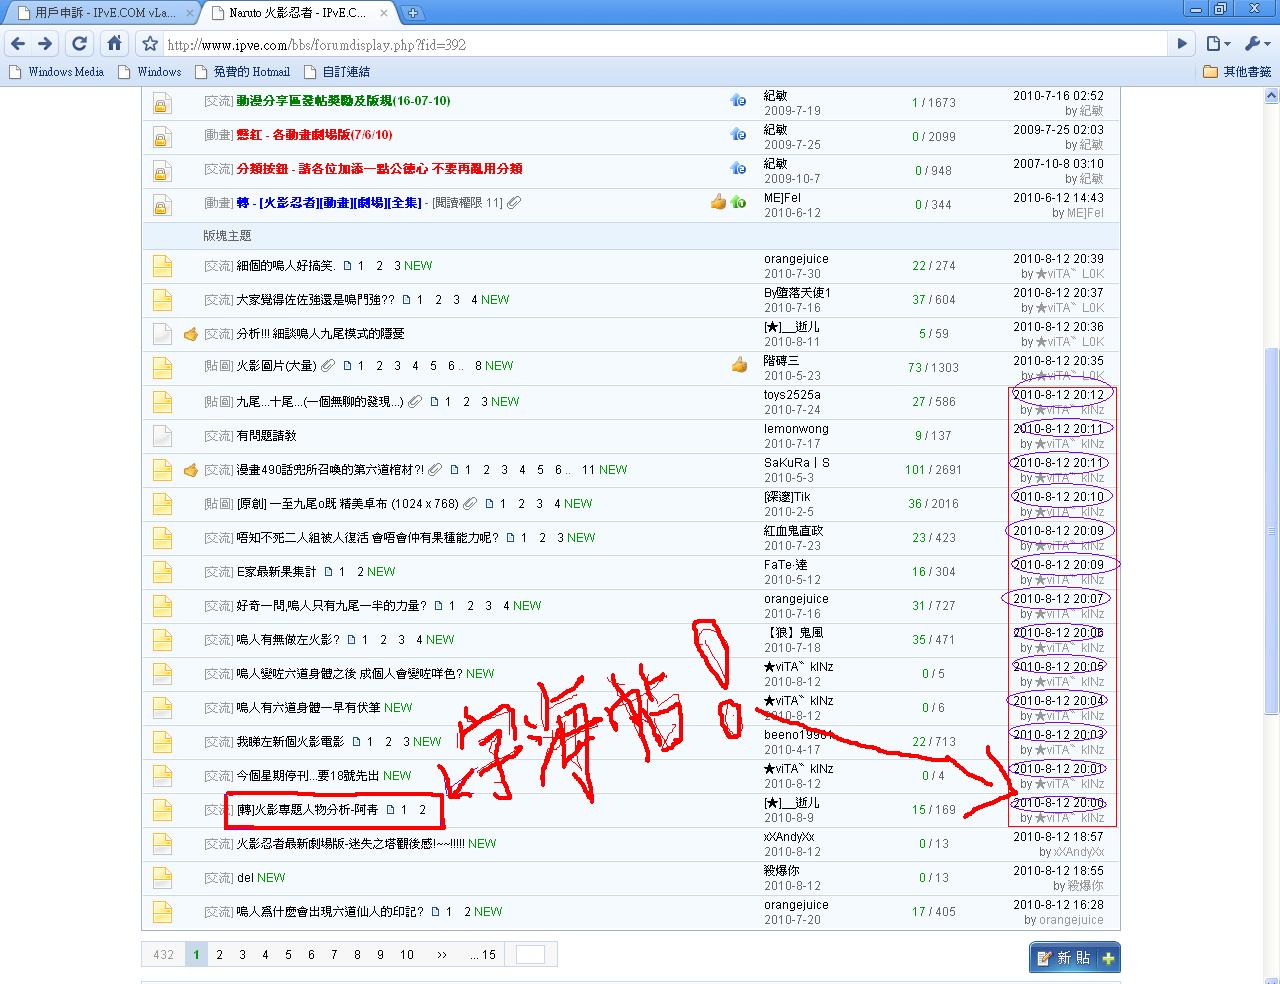Open thread titled del
This screenshot has width=1280, height=984.
pos(245,878)
